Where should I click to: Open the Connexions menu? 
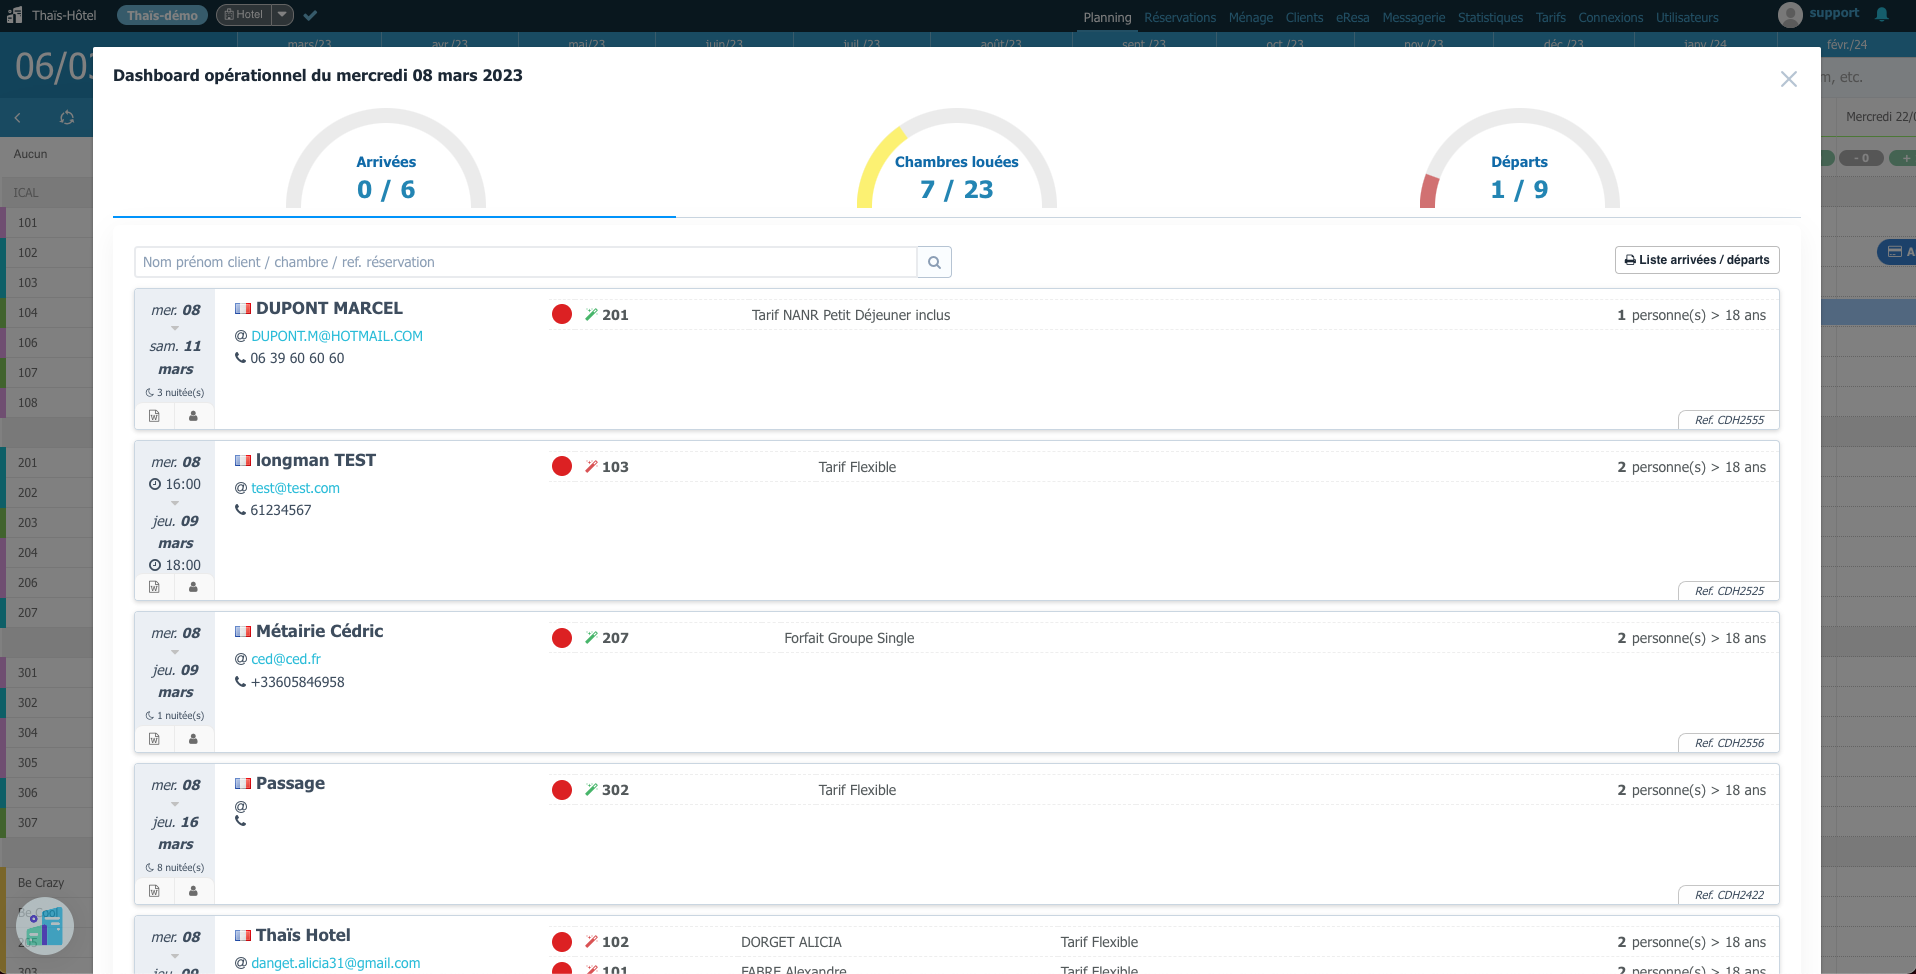click(1610, 18)
